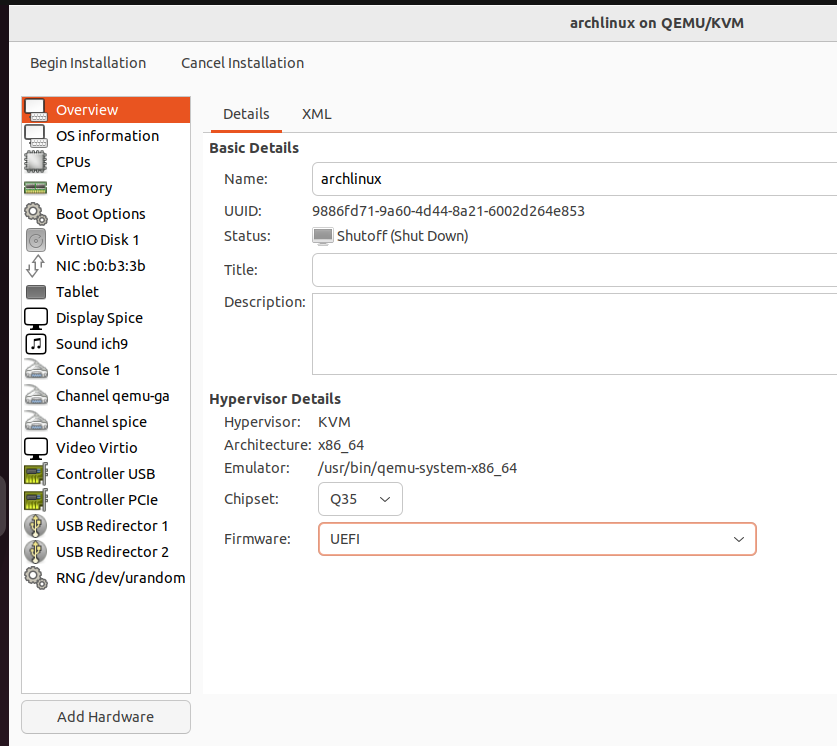Open the Chipset dropdown showing Q35
837x746 pixels.
click(x=359, y=498)
